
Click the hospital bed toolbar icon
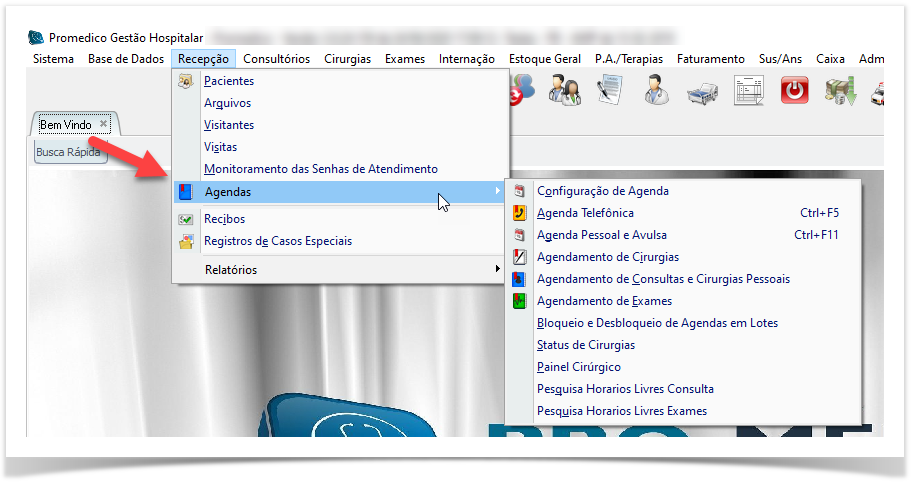tap(703, 92)
